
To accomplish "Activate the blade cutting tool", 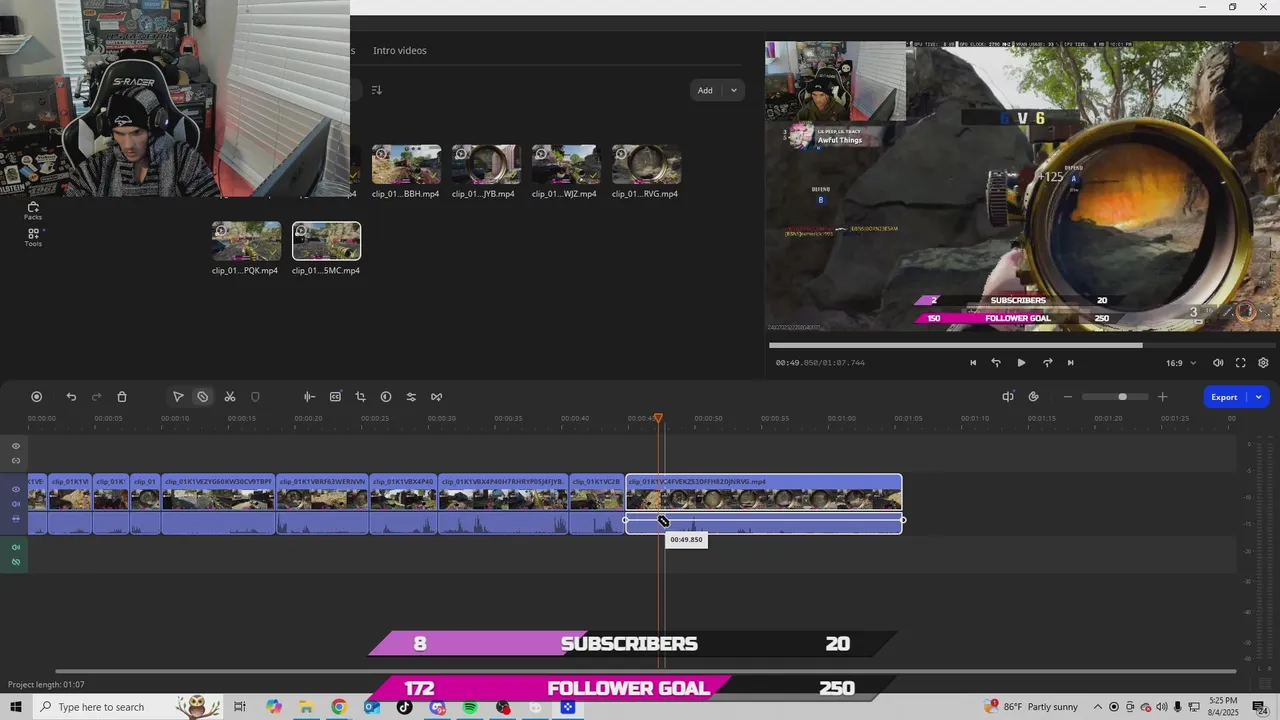I will click(203, 397).
